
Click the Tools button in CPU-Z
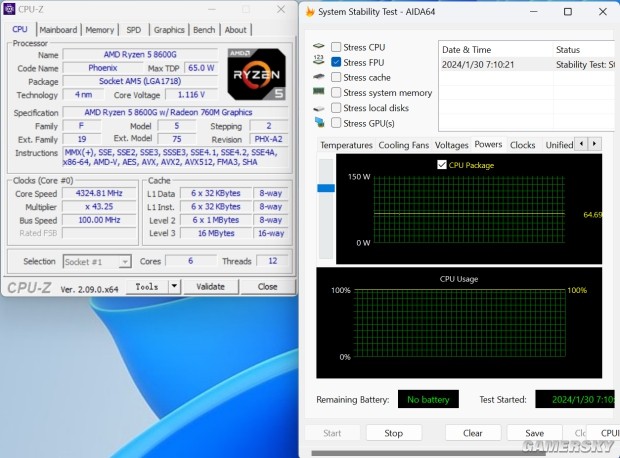tap(147, 286)
